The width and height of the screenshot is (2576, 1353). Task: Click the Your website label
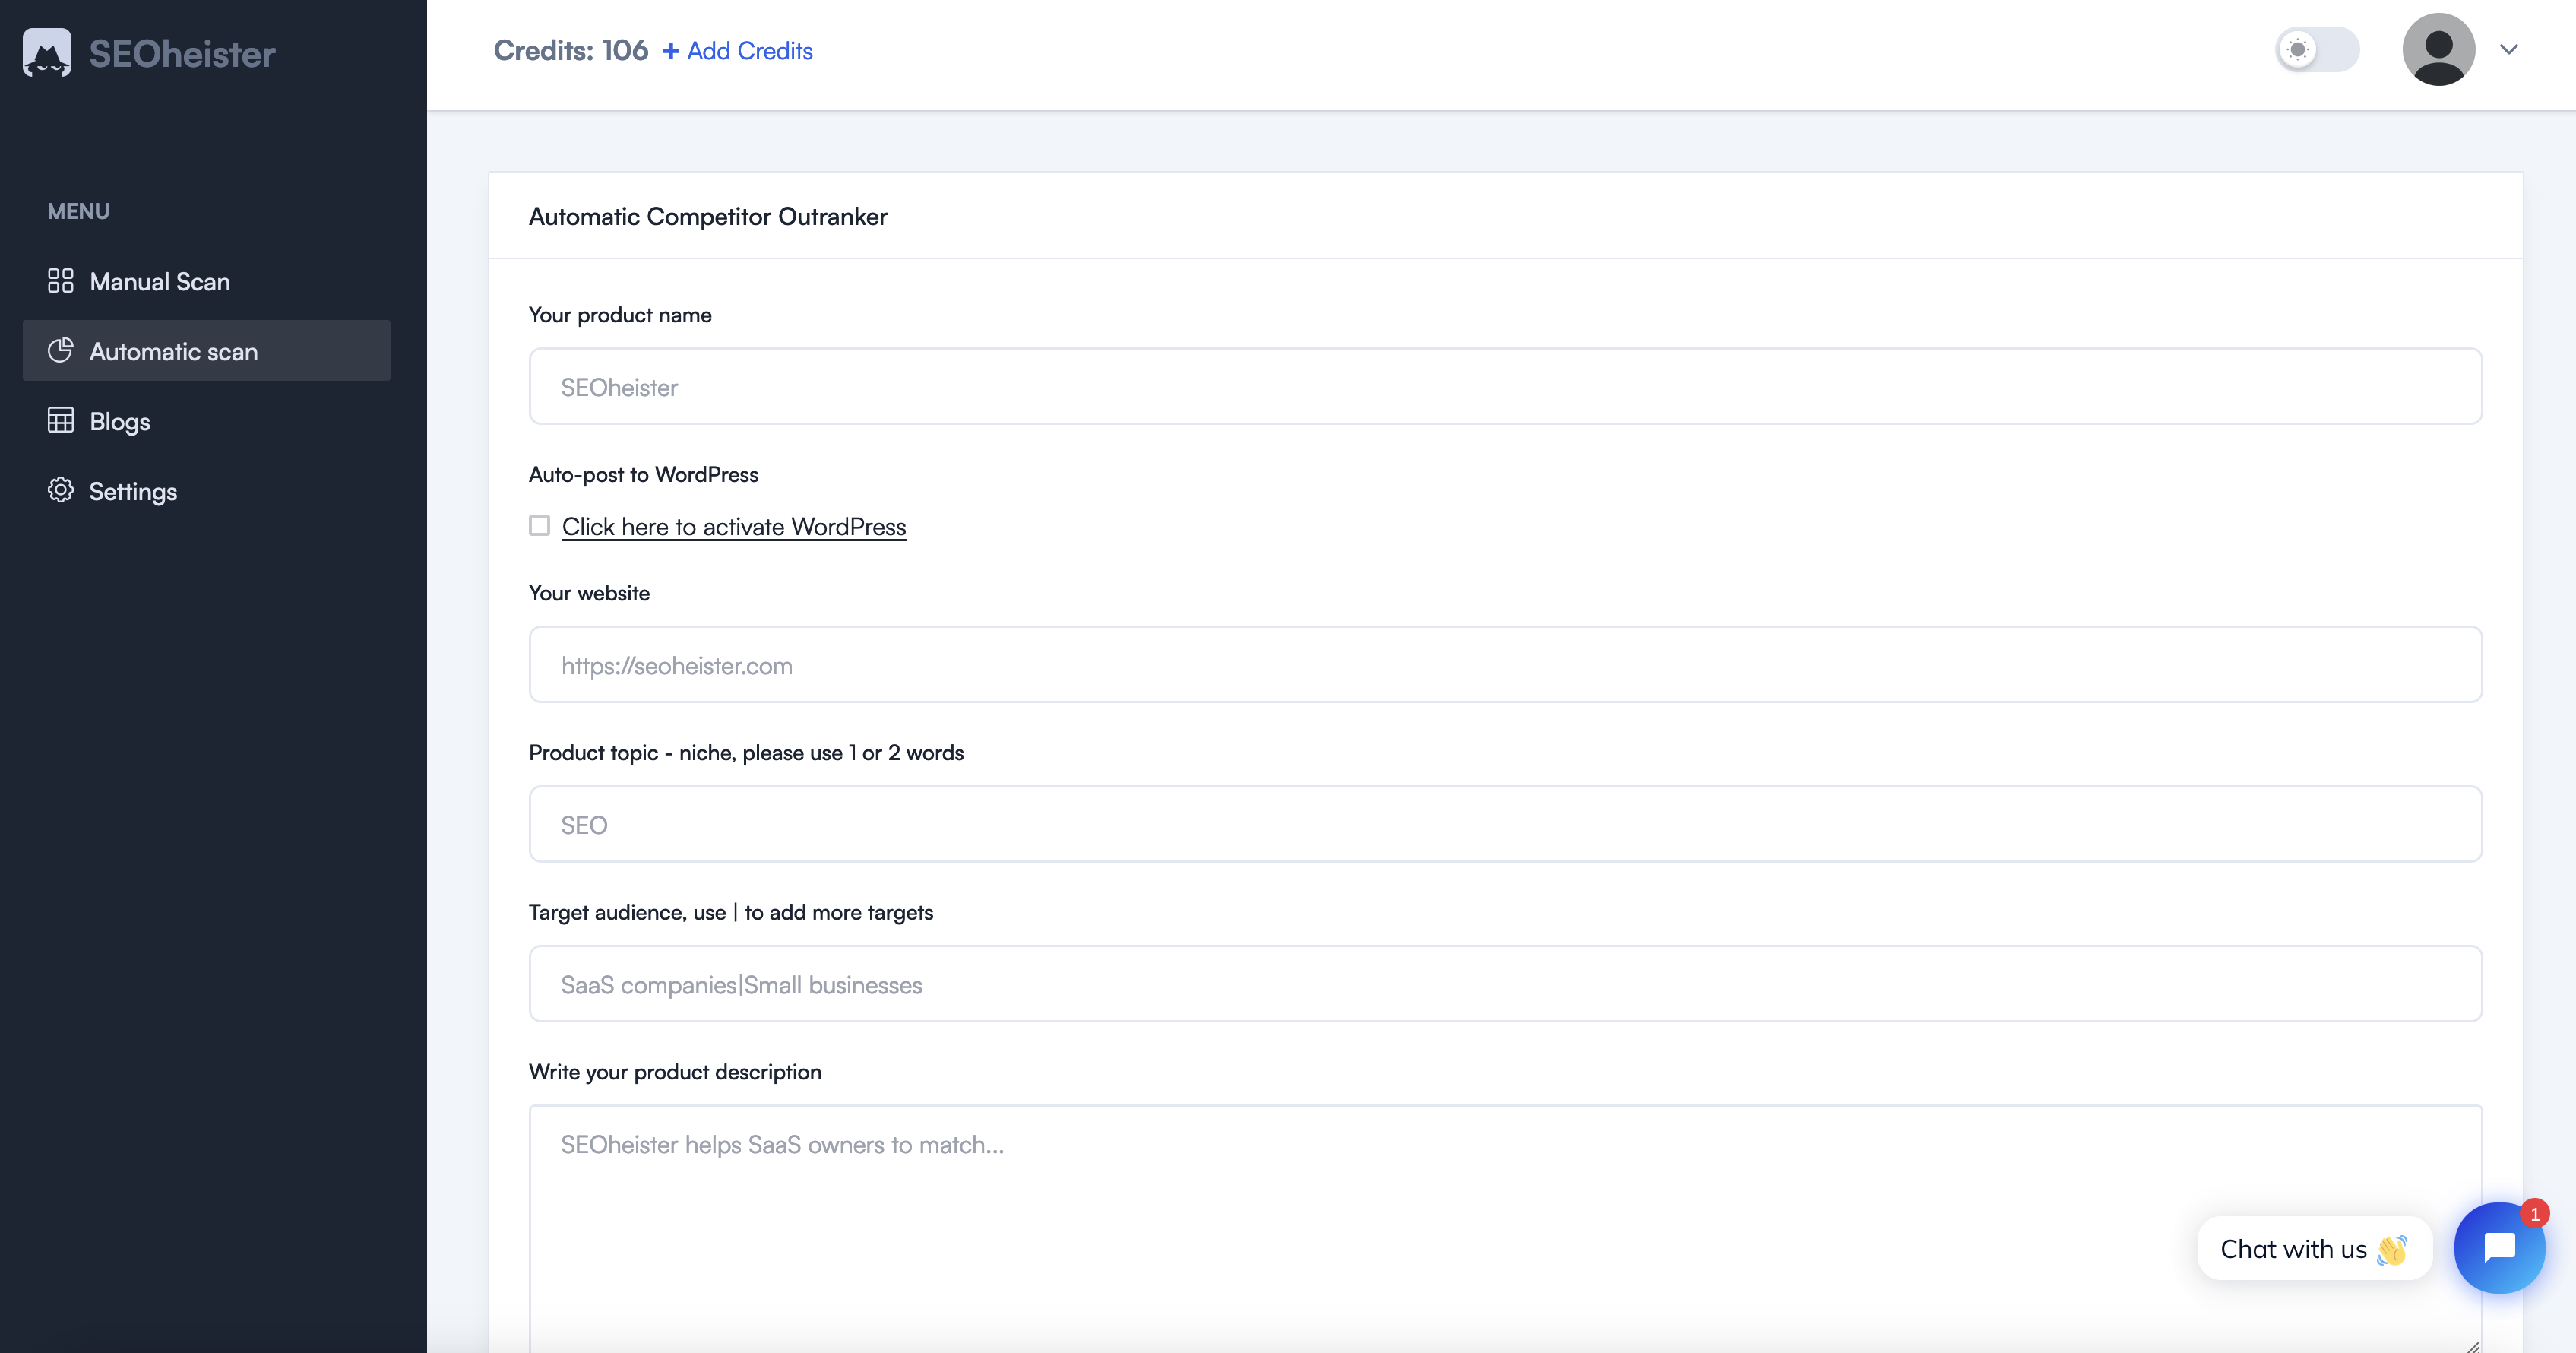(x=589, y=593)
